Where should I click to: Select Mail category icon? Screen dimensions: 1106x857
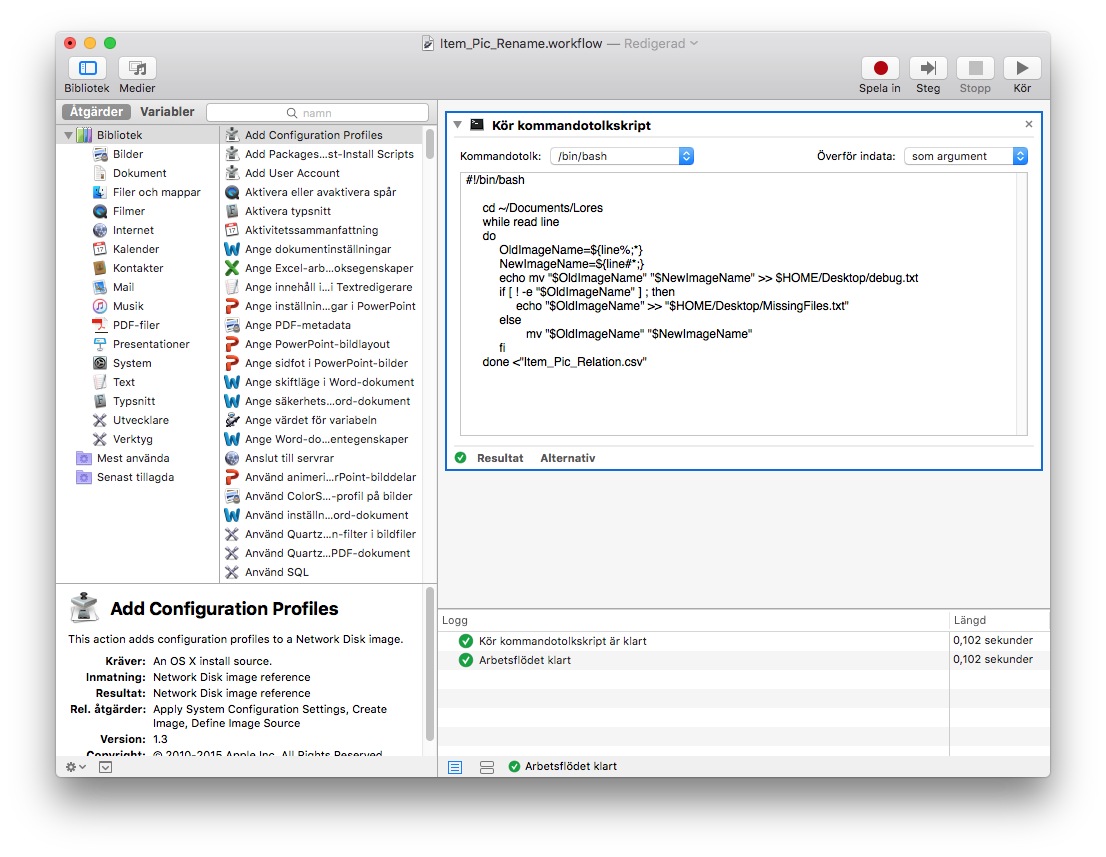click(x=100, y=287)
